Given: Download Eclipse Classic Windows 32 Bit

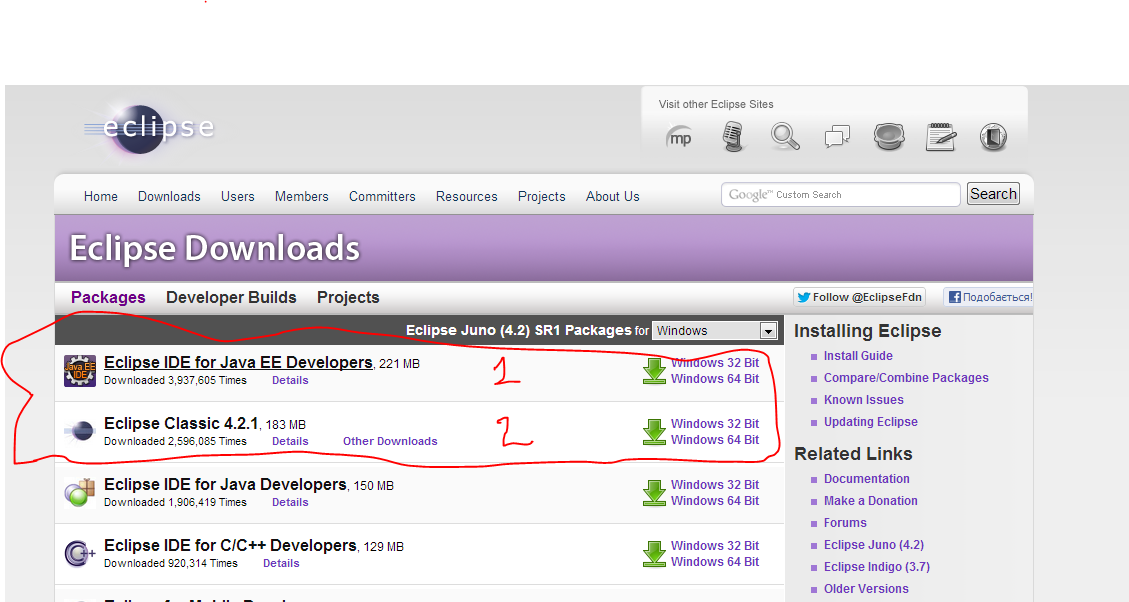Looking at the screenshot, I should click(715, 424).
